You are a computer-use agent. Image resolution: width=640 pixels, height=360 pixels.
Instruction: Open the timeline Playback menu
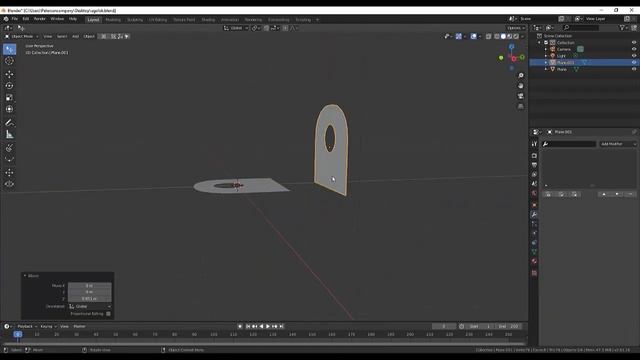27,327
